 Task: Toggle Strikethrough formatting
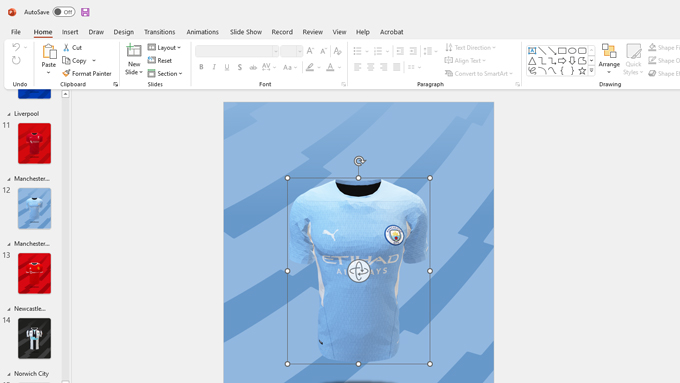[x=253, y=67]
